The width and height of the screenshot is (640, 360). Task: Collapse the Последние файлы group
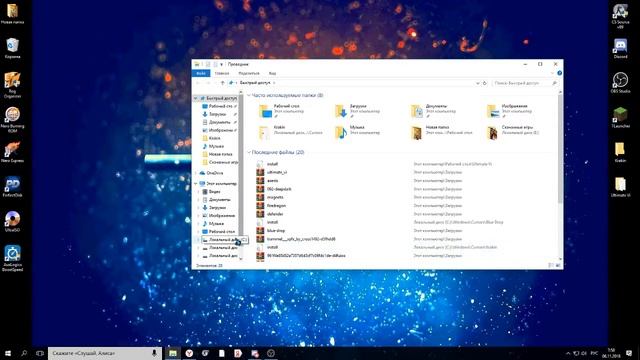(249, 152)
